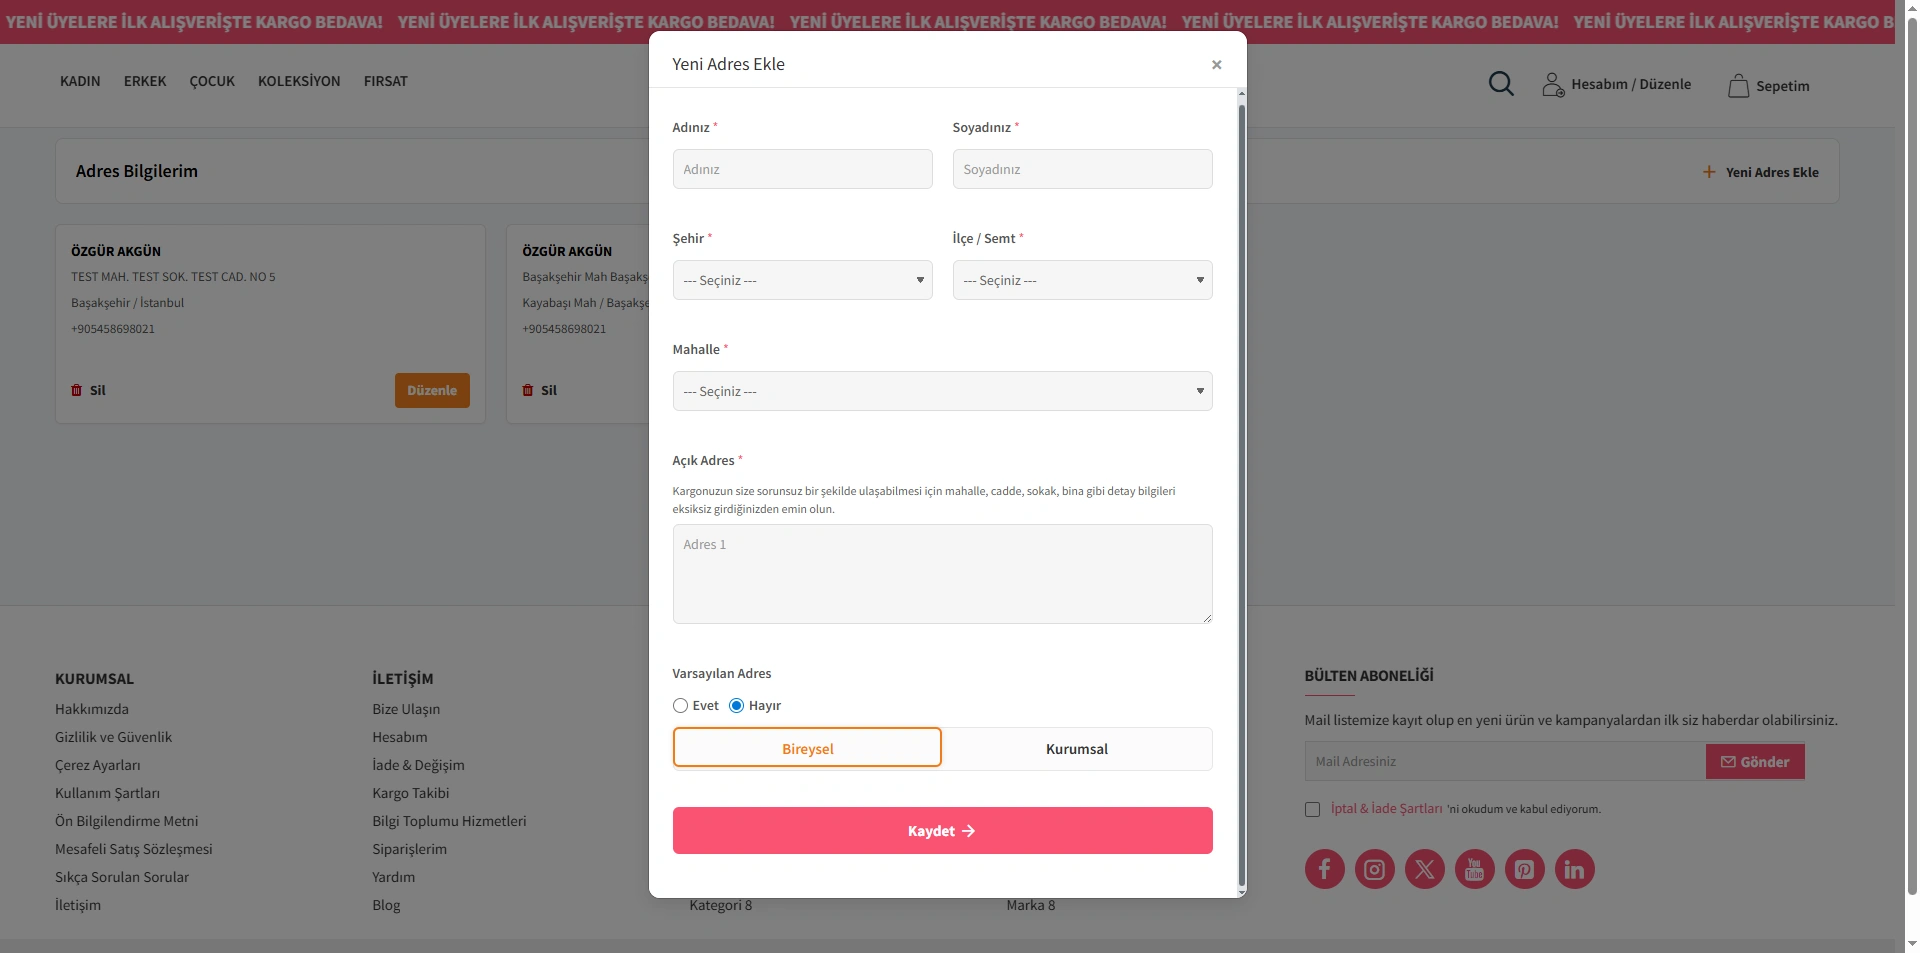
Task: Expand the Şehir dropdown
Action: point(802,280)
